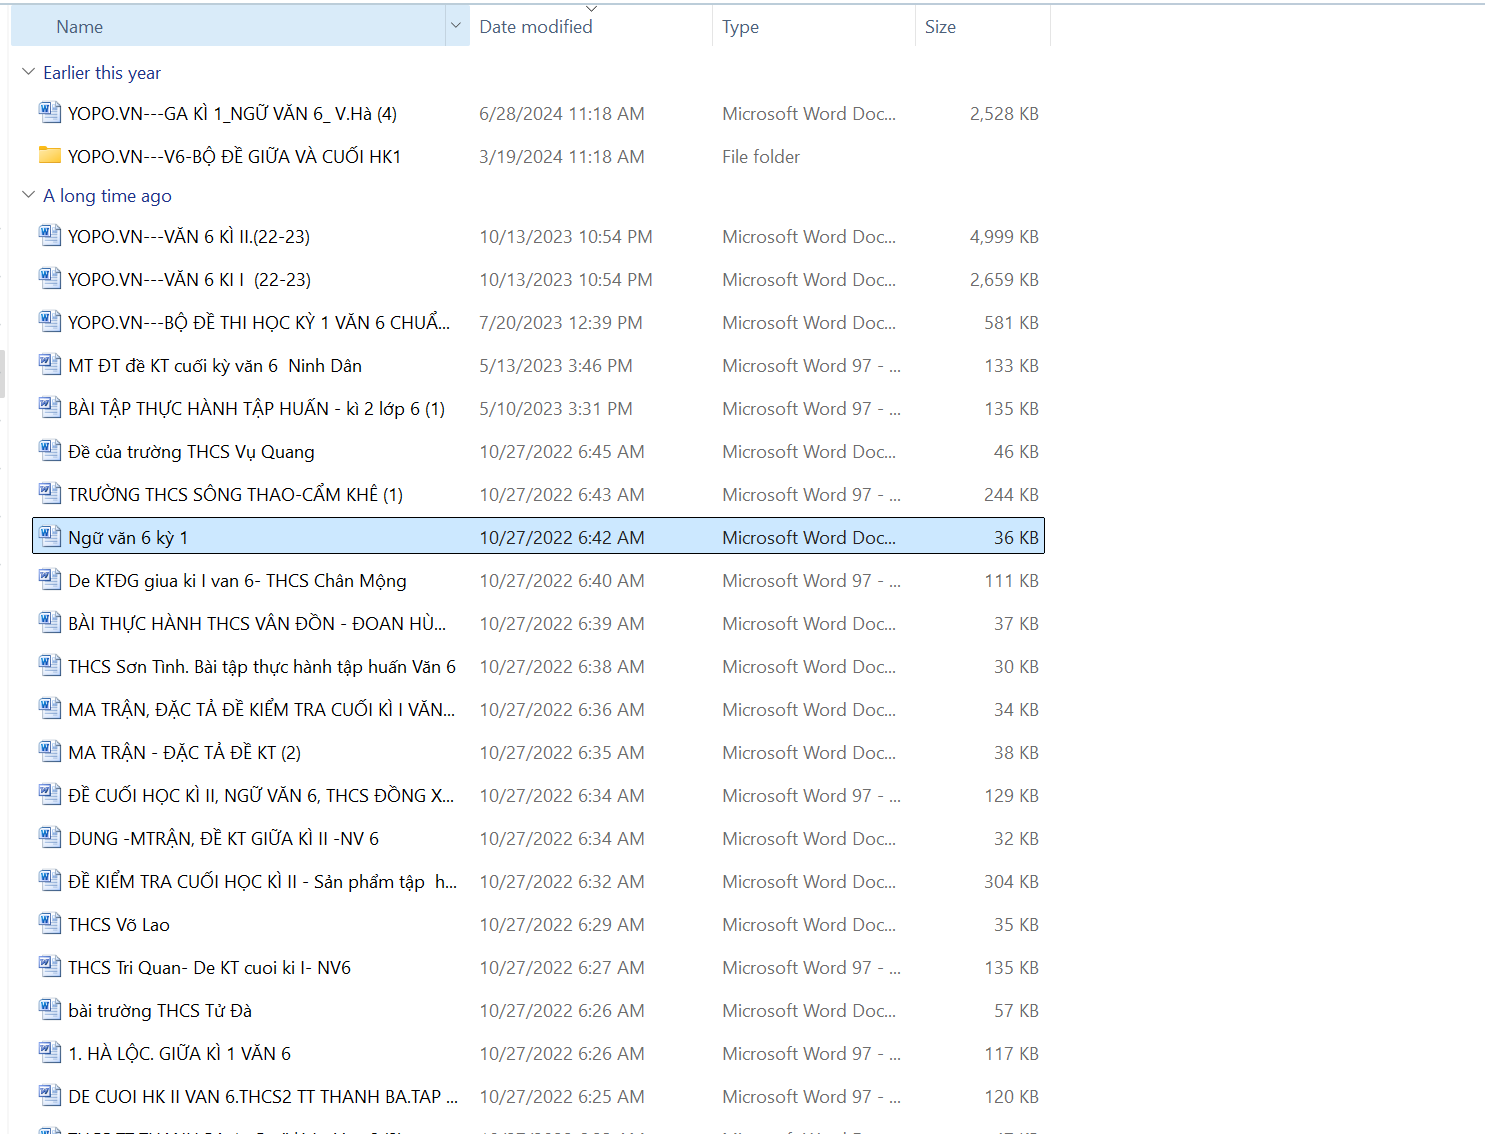Click Word icon of Ngữ văn 6 kỳ 1
Viewport: 1485px width, 1139px height.
[50, 536]
